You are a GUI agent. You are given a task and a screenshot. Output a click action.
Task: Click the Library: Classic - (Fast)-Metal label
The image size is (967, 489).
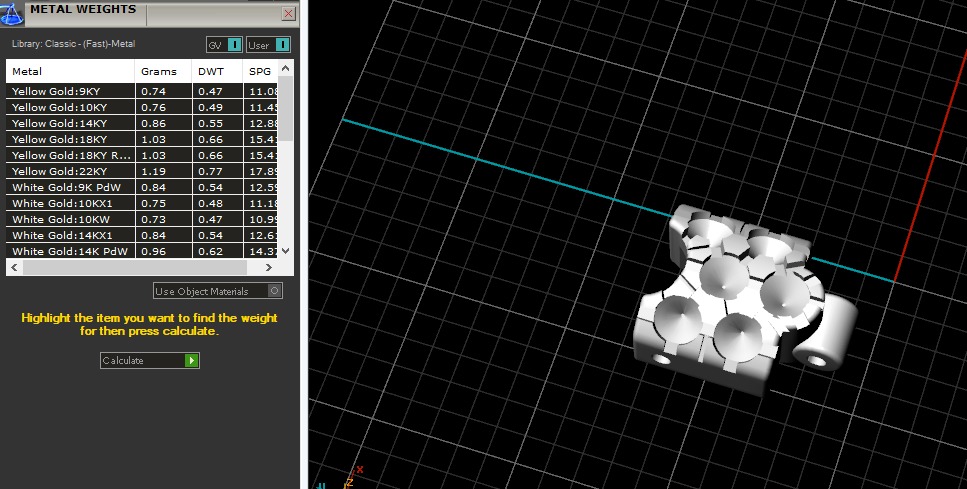[x=73, y=44]
